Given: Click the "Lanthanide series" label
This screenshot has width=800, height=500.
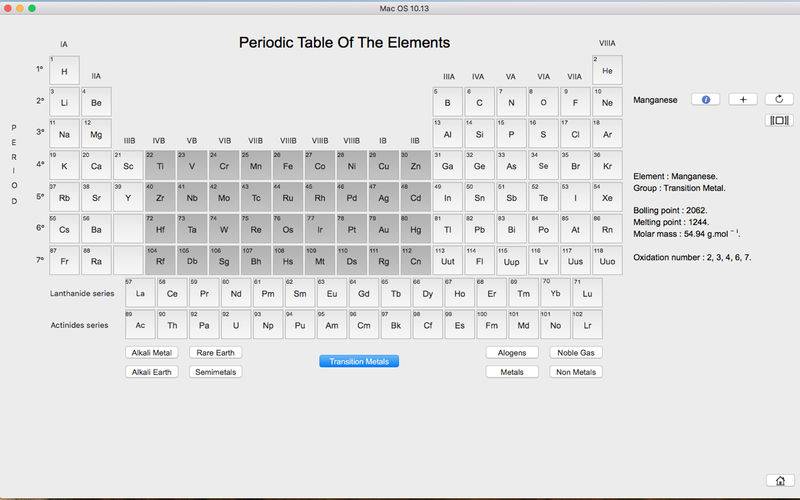Looking at the screenshot, I should 82,293.
